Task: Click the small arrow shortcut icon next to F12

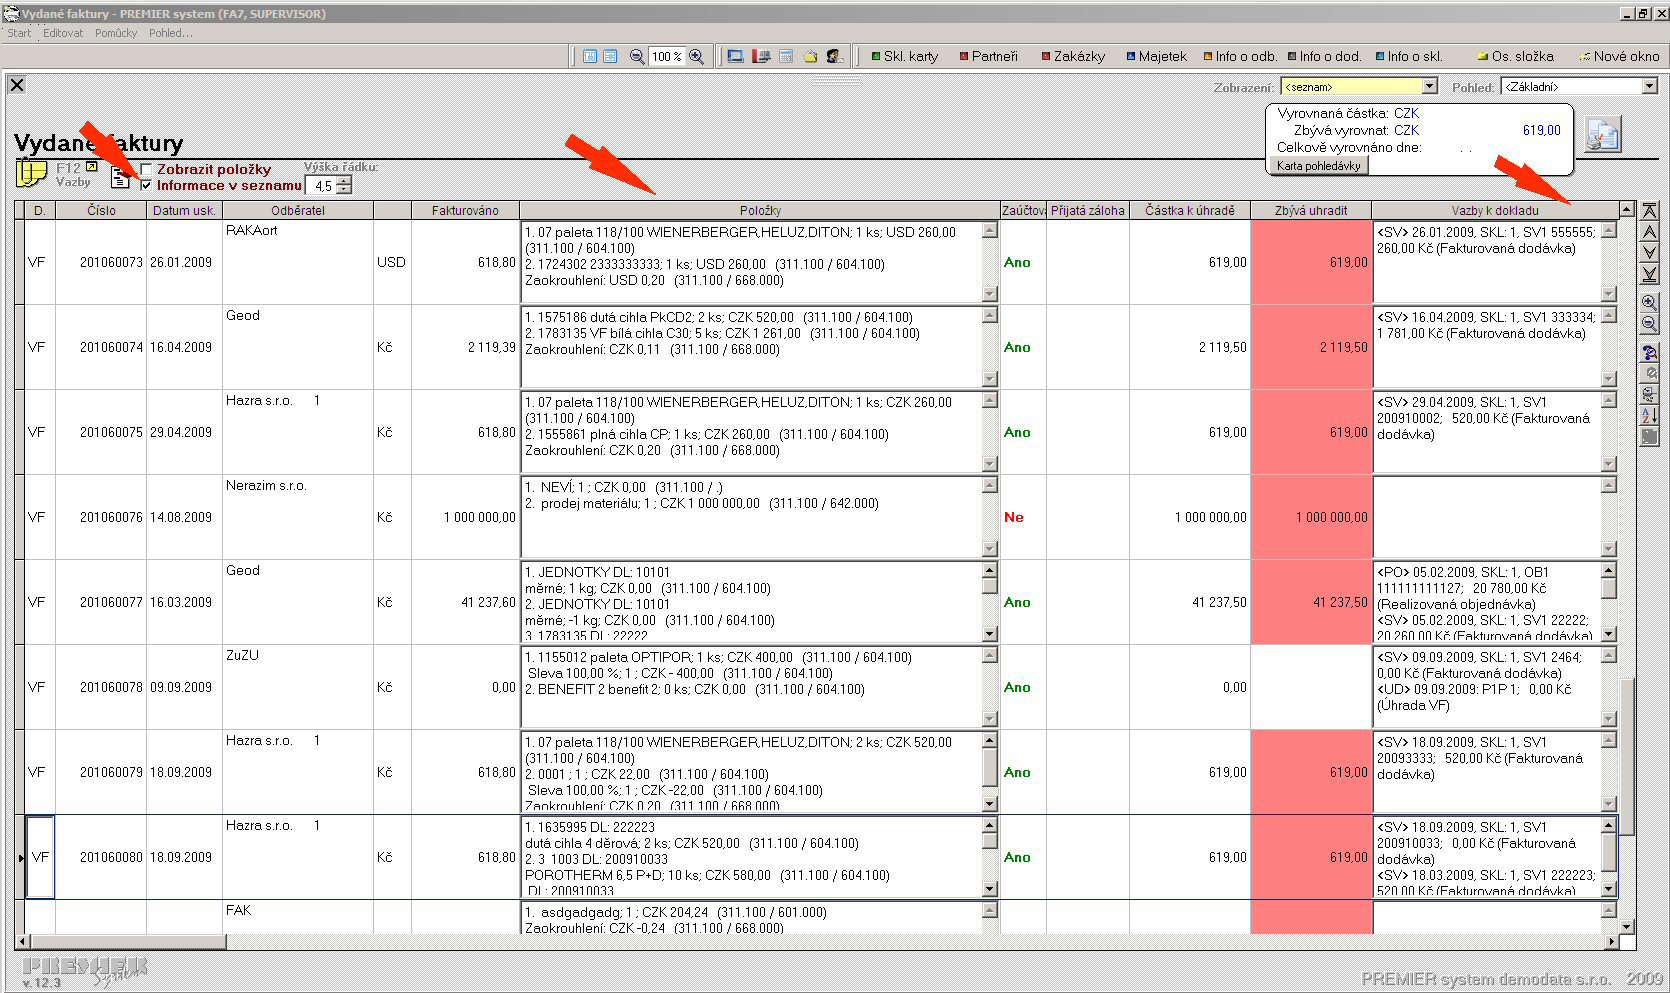Action: pyautogui.click(x=92, y=167)
